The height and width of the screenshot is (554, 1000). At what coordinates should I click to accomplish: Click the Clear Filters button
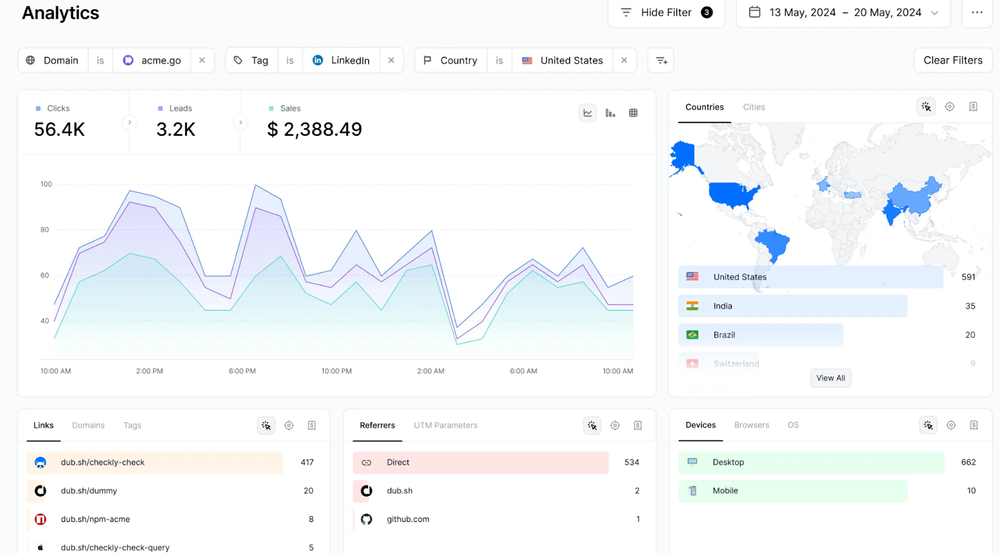pos(952,61)
